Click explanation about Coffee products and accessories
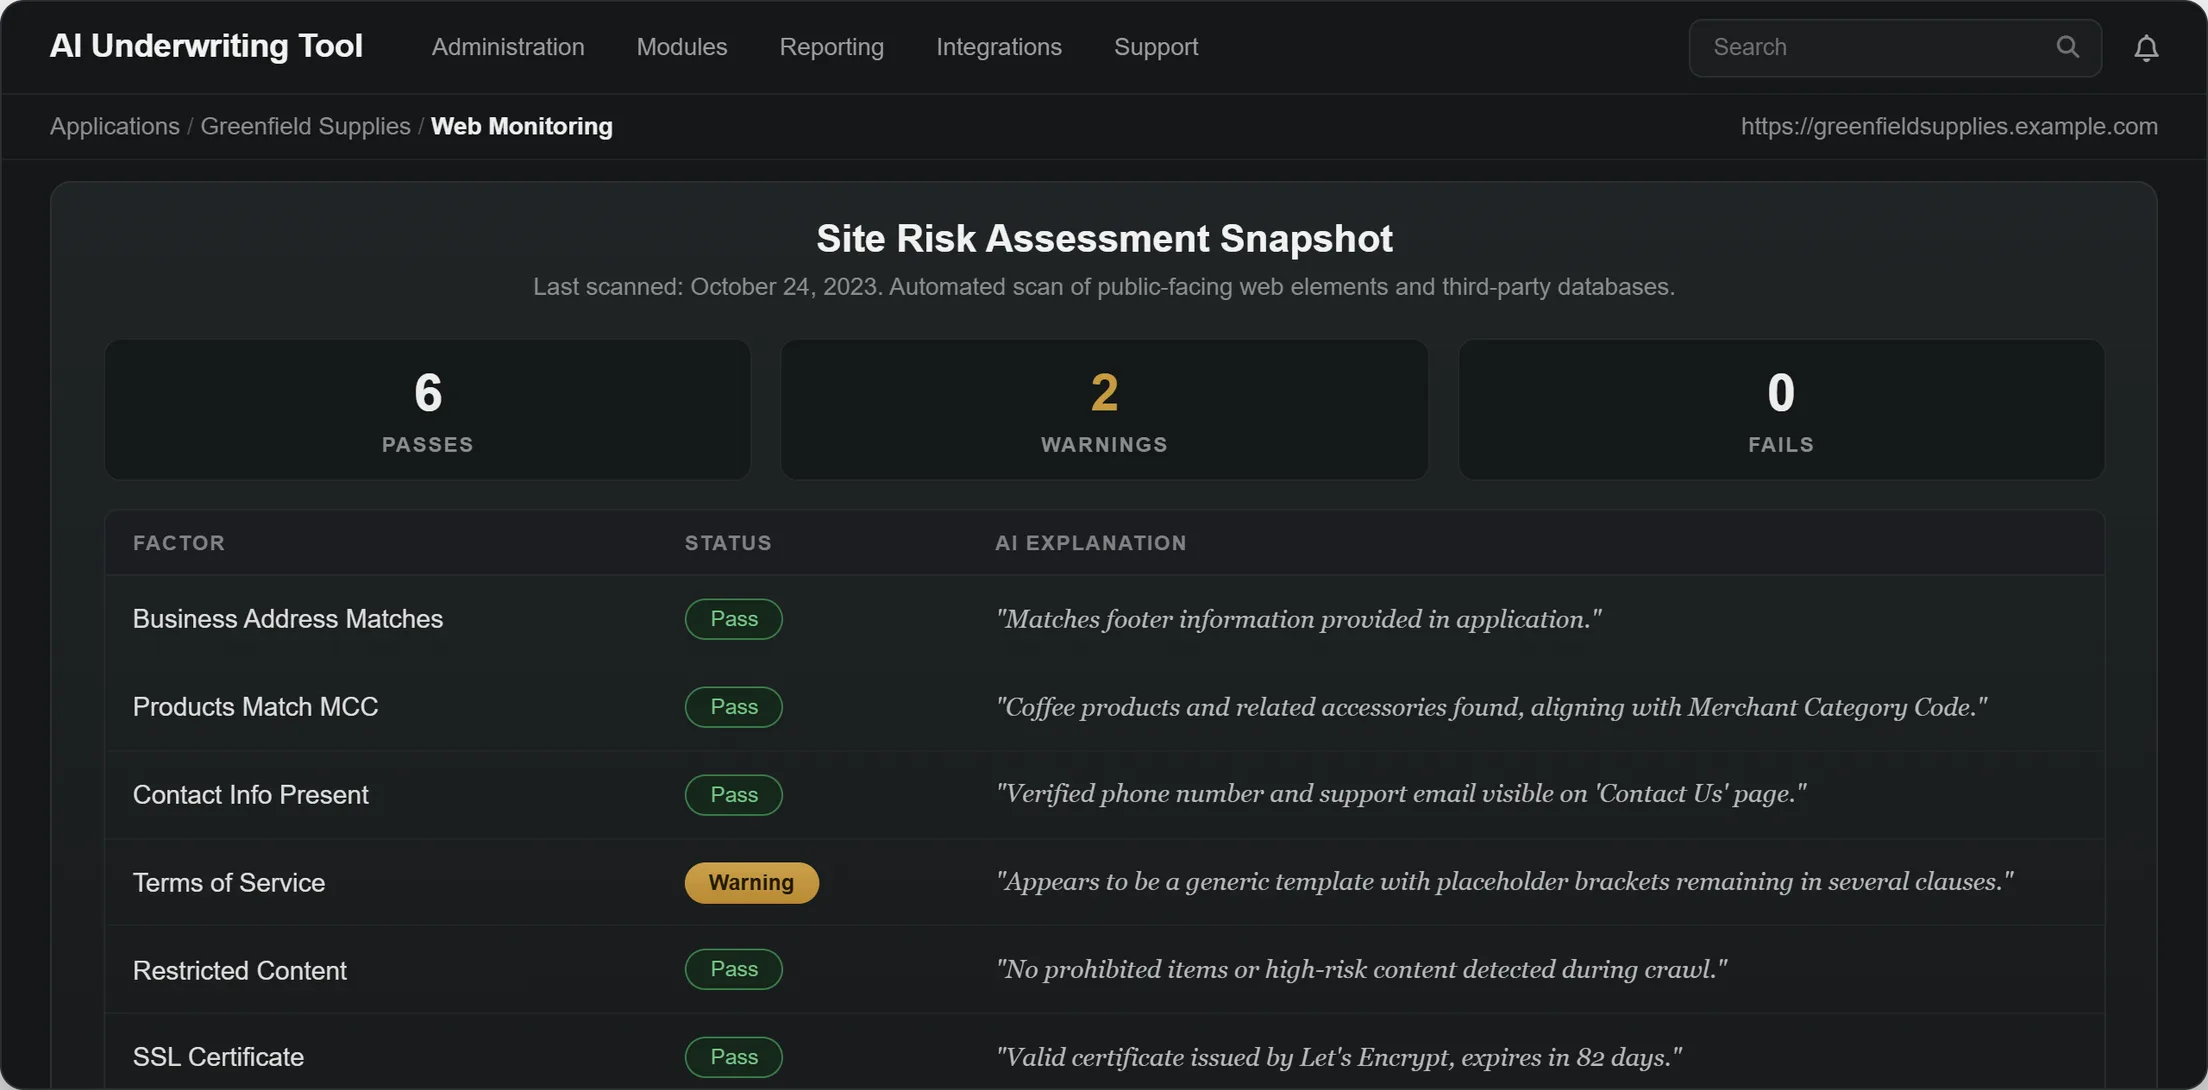Image resolution: width=2208 pixels, height=1090 pixels. click(1491, 707)
